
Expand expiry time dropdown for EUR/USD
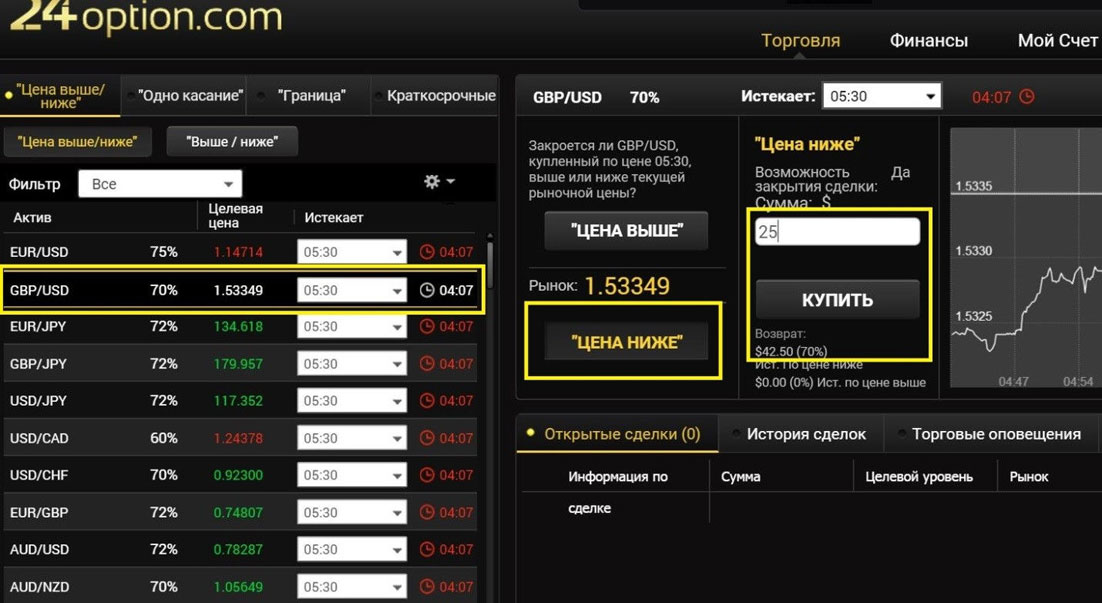[x=352, y=252]
